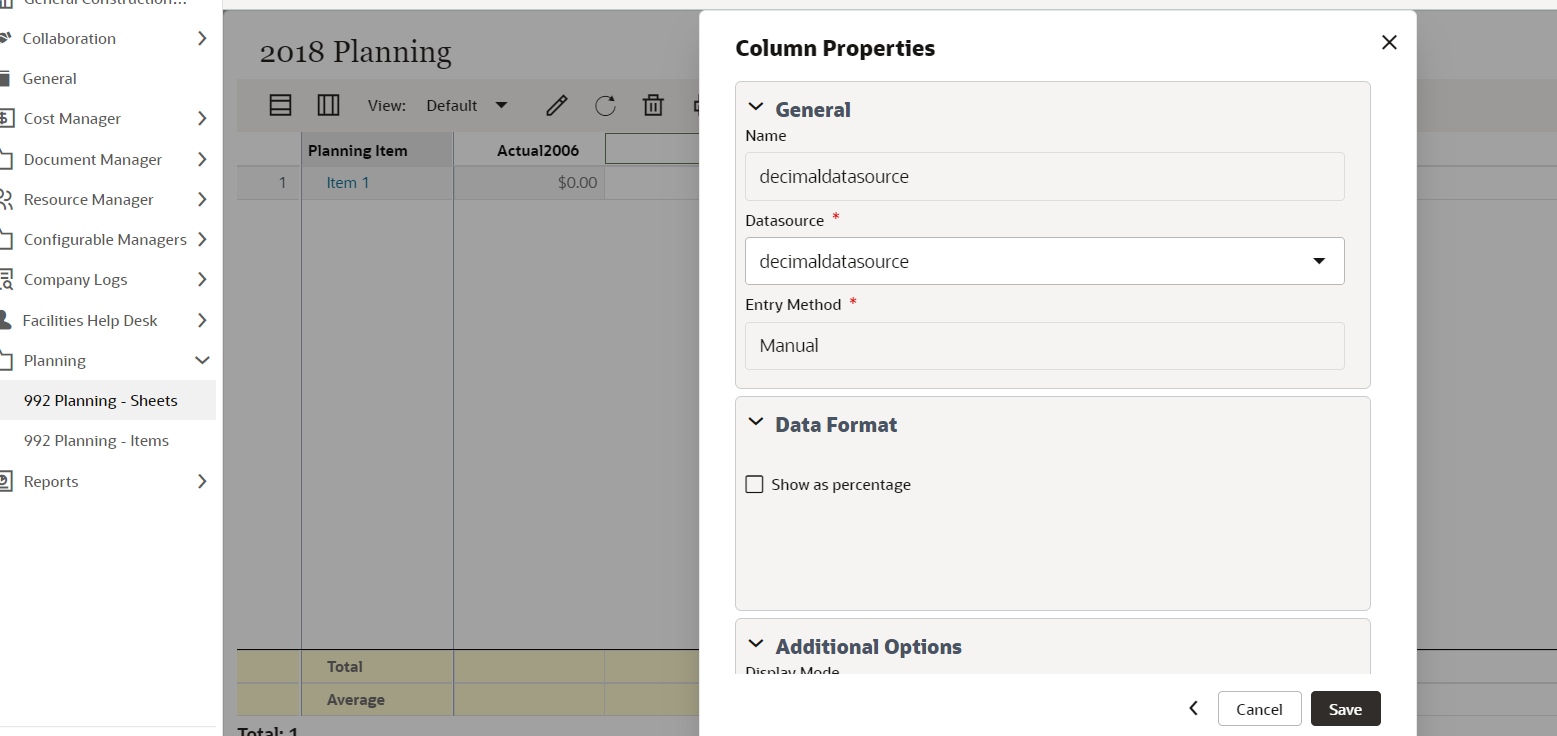
Task: Collapse the Data Format section
Action: pos(756,423)
